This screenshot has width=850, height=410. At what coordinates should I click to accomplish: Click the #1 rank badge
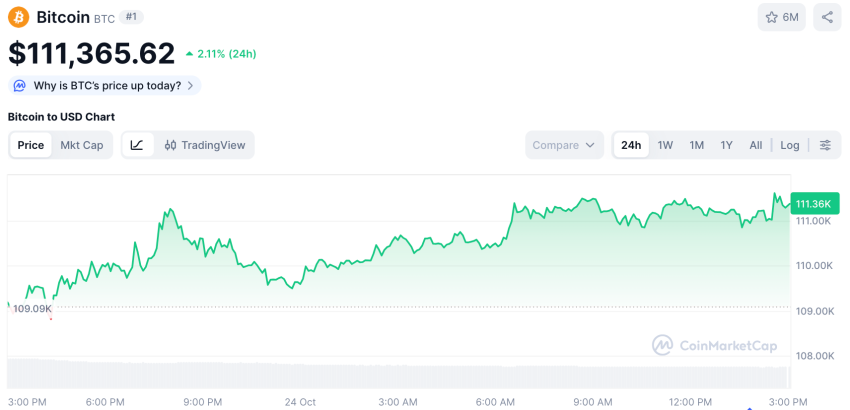tap(131, 17)
